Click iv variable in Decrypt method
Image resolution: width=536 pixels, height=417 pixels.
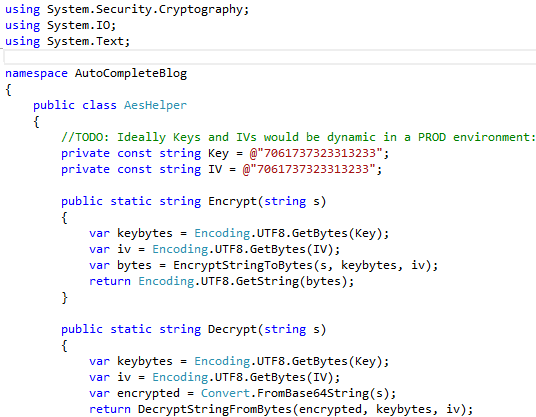pos(124,377)
